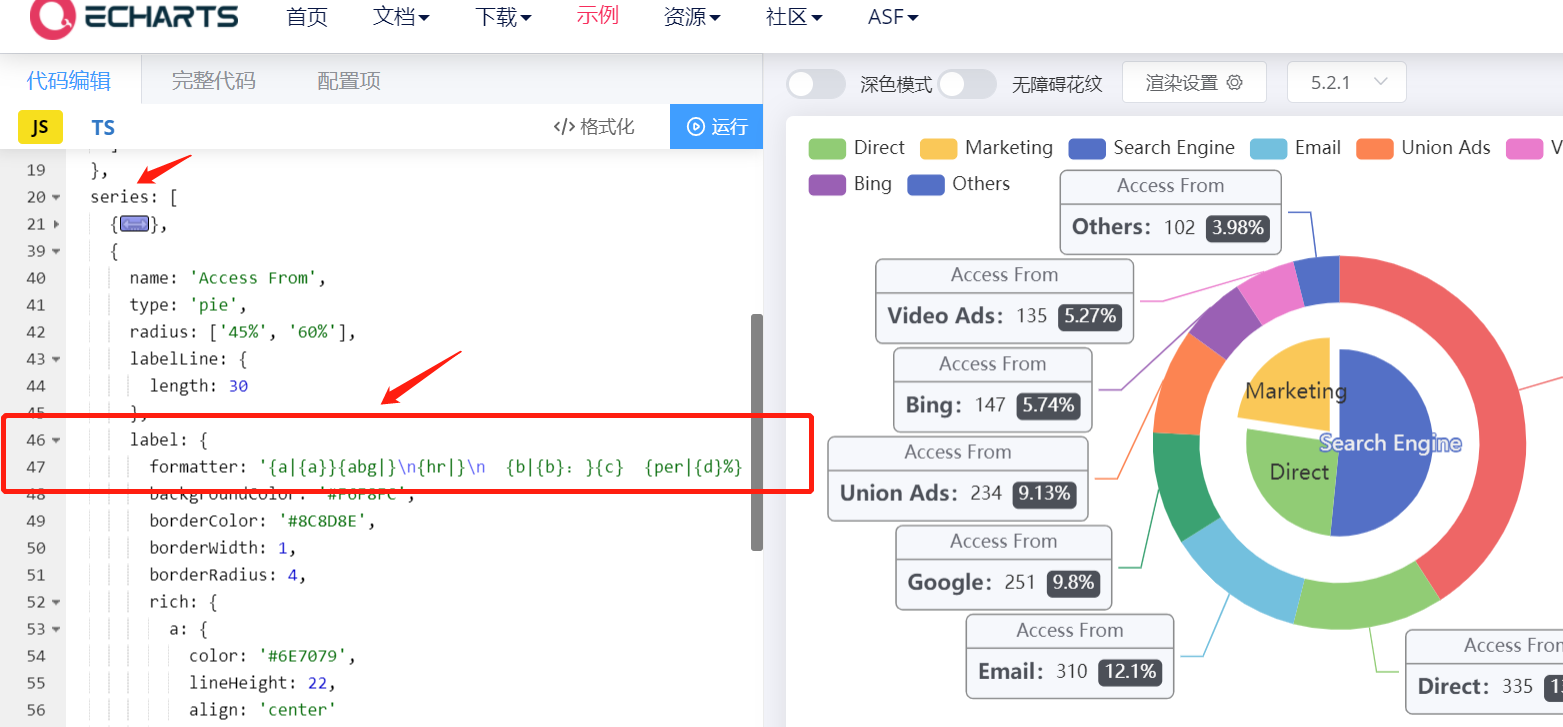The height and width of the screenshot is (727, 1563).
Task: Toggle the 无障碍花纹 switch on
Action: pyautogui.click(x=966, y=84)
